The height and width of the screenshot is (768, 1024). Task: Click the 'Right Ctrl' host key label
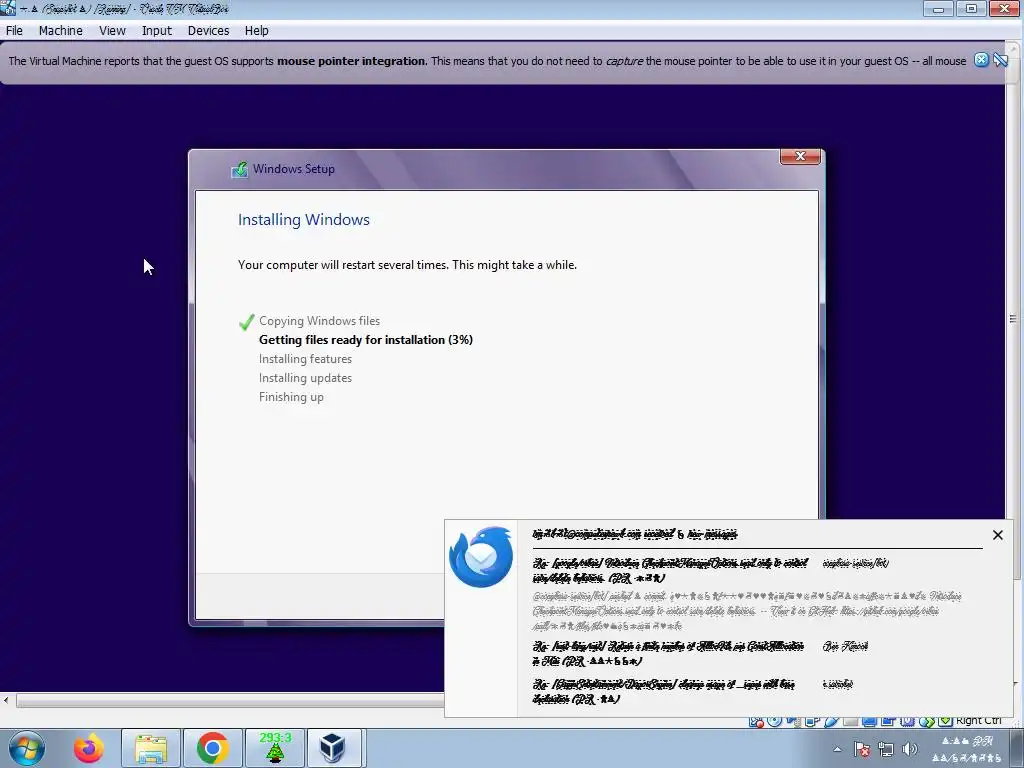click(x=978, y=720)
